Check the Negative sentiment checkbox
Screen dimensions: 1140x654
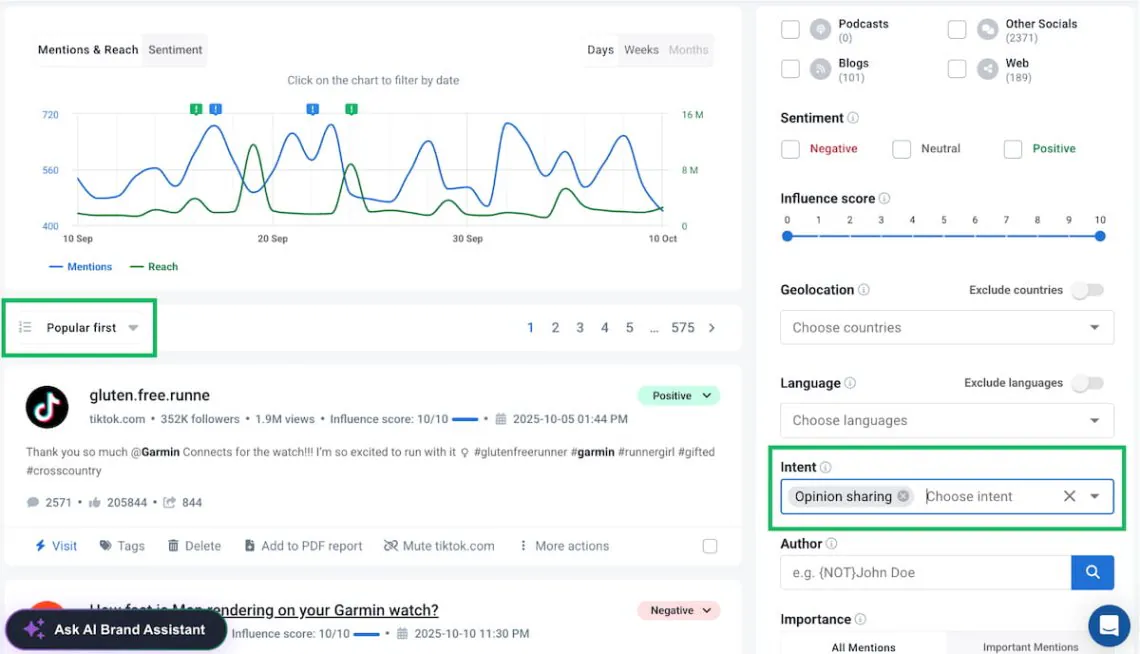(790, 149)
